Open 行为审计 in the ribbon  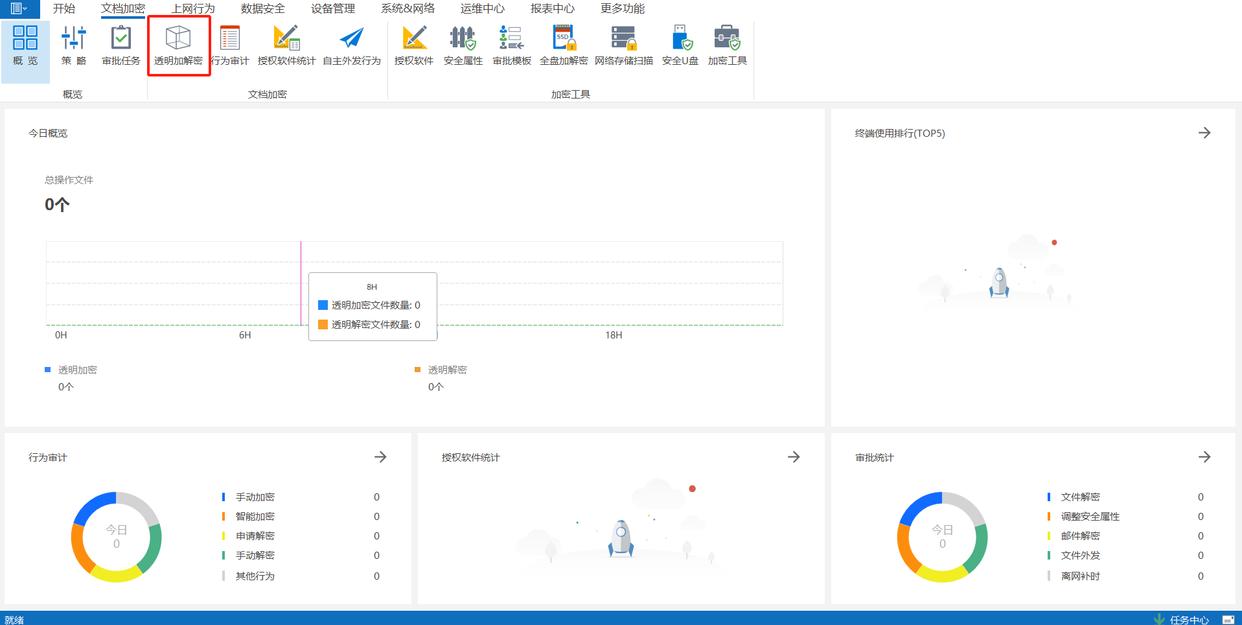point(230,45)
